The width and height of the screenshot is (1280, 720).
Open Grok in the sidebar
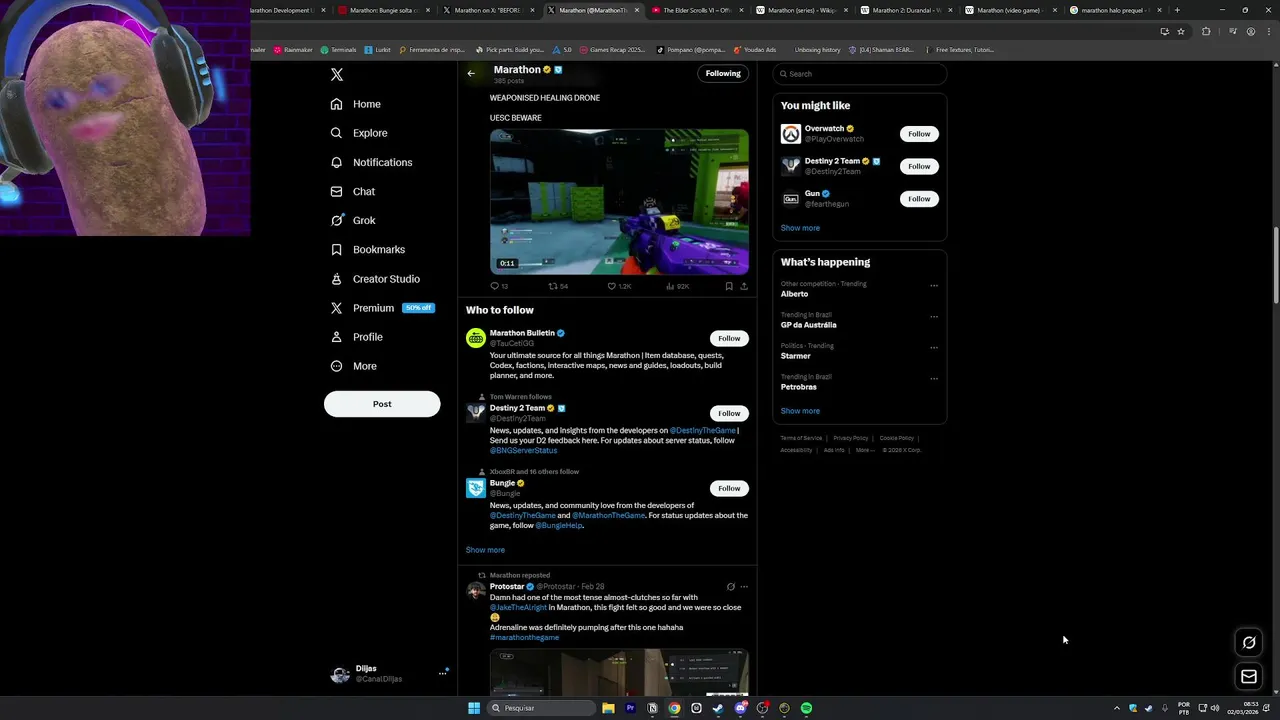point(352,220)
